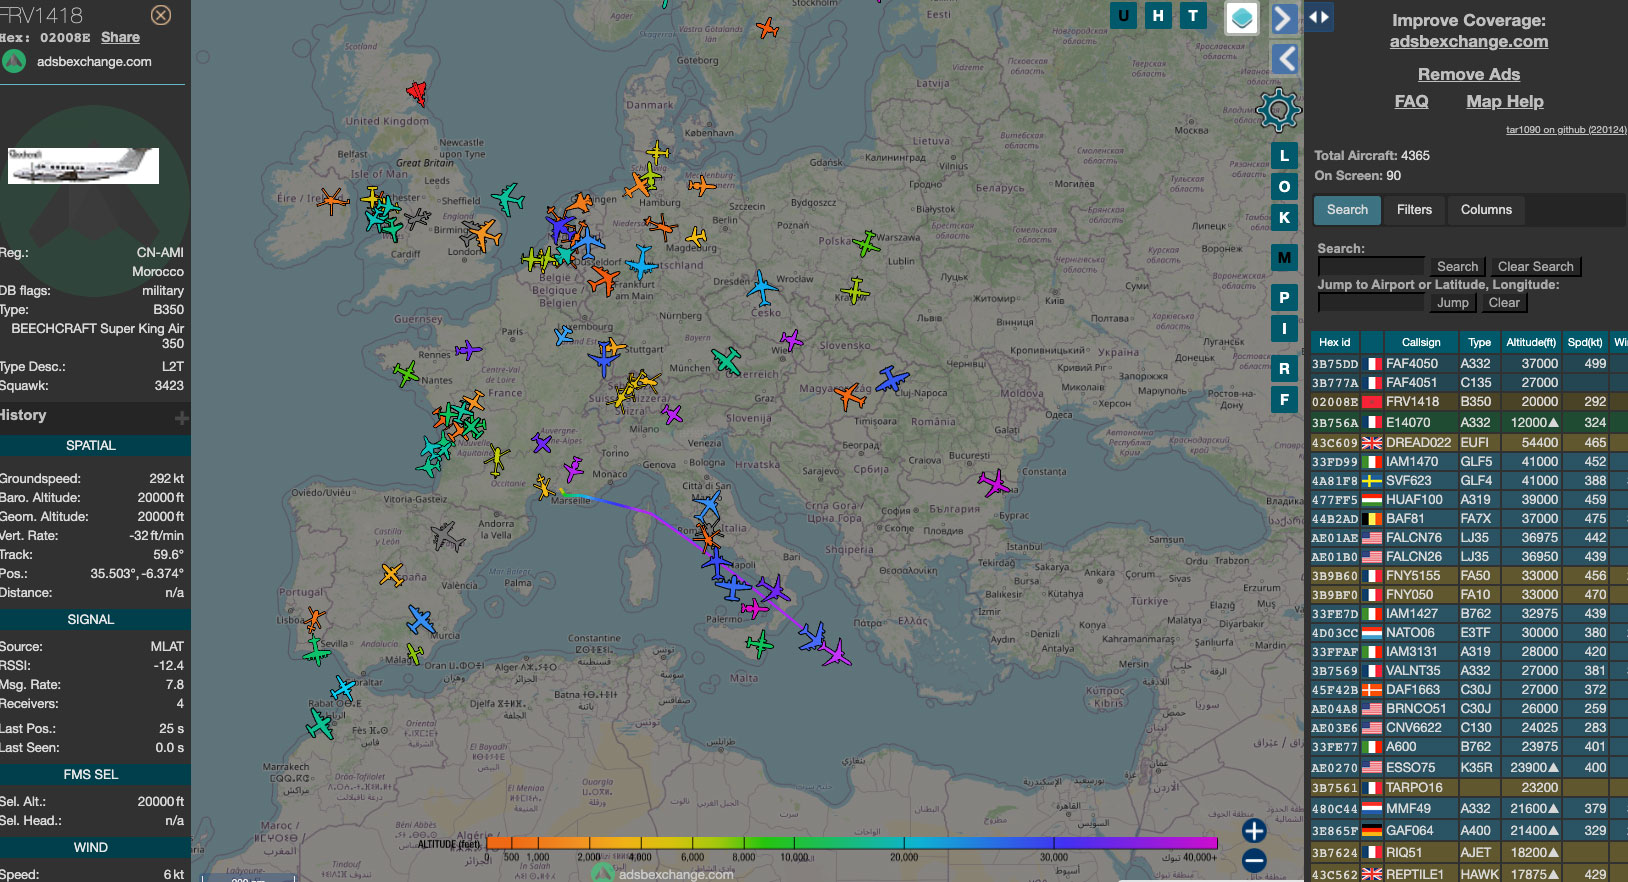Toggle the I map button
The height and width of the screenshot is (882, 1628).
pos(1284,328)
